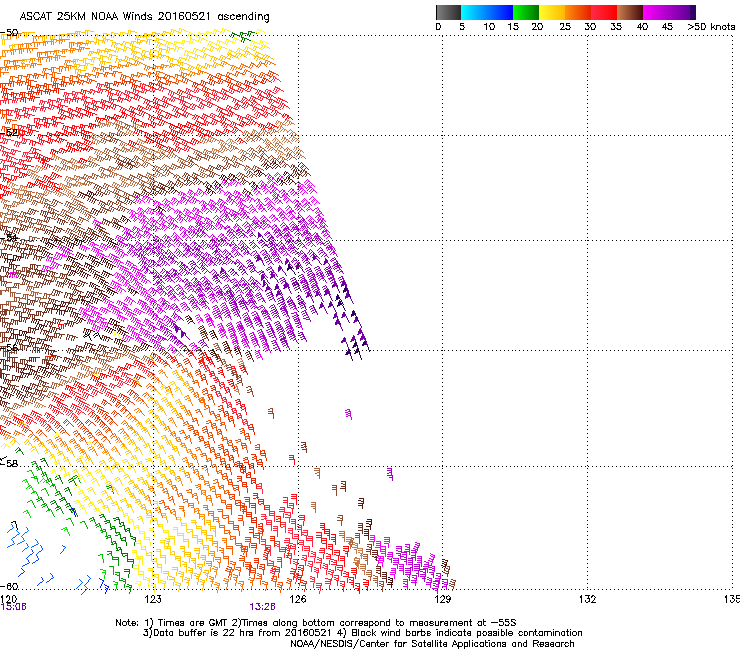This screenshot has width=740, height=650.
Task: Select the legend scale label "25"
Action: click(x=565, y=27)
